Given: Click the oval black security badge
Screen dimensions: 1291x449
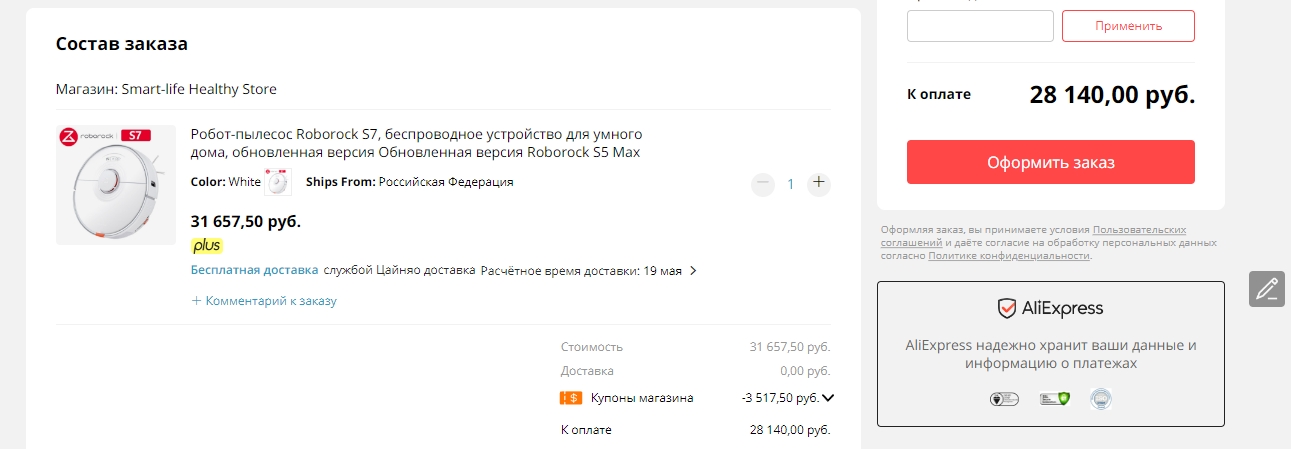Looking at the screenshot, I should pos(1003,399).
